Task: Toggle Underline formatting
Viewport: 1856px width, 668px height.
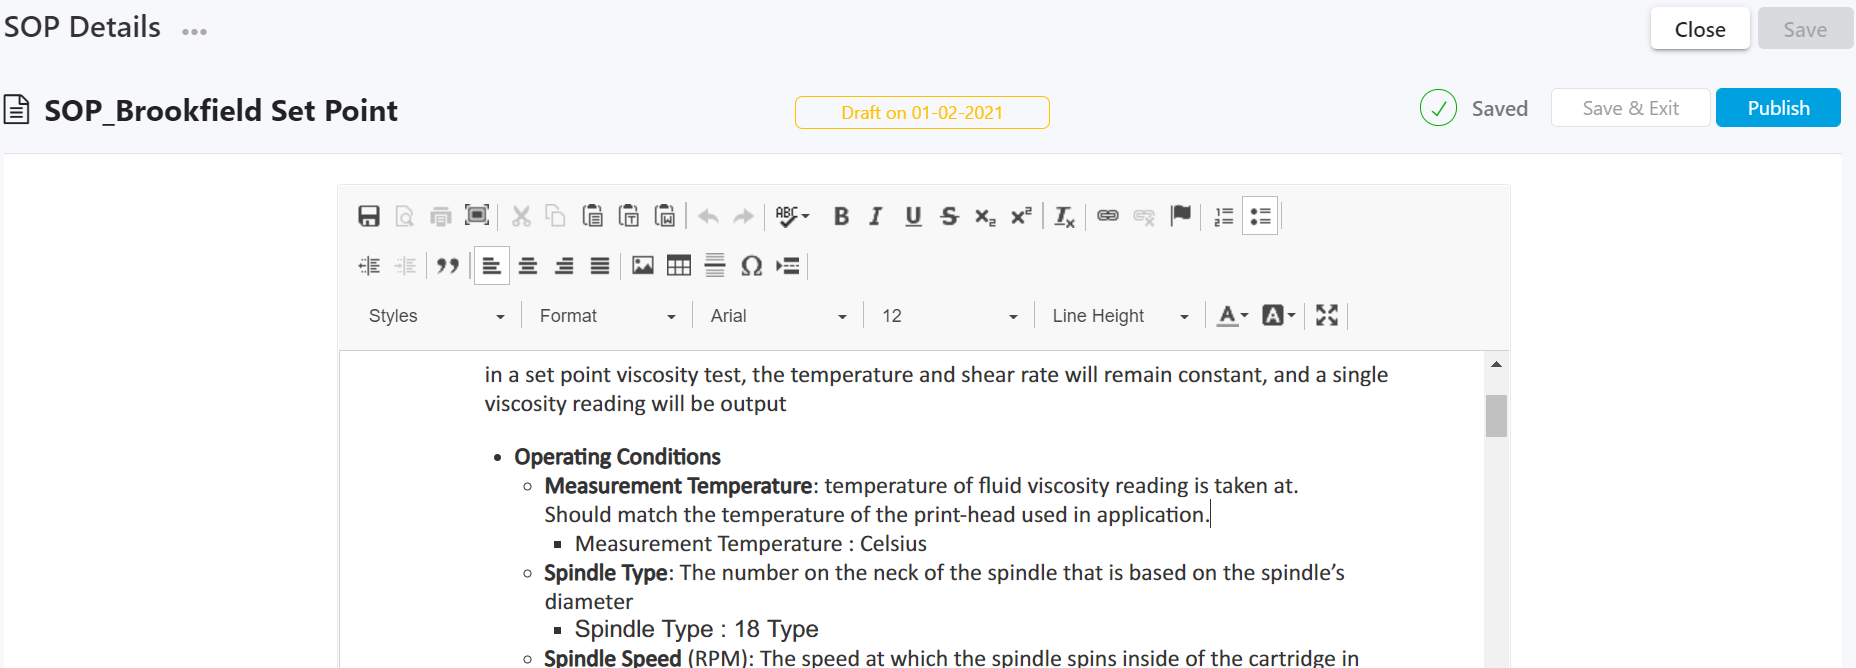Action: [913, 216]
